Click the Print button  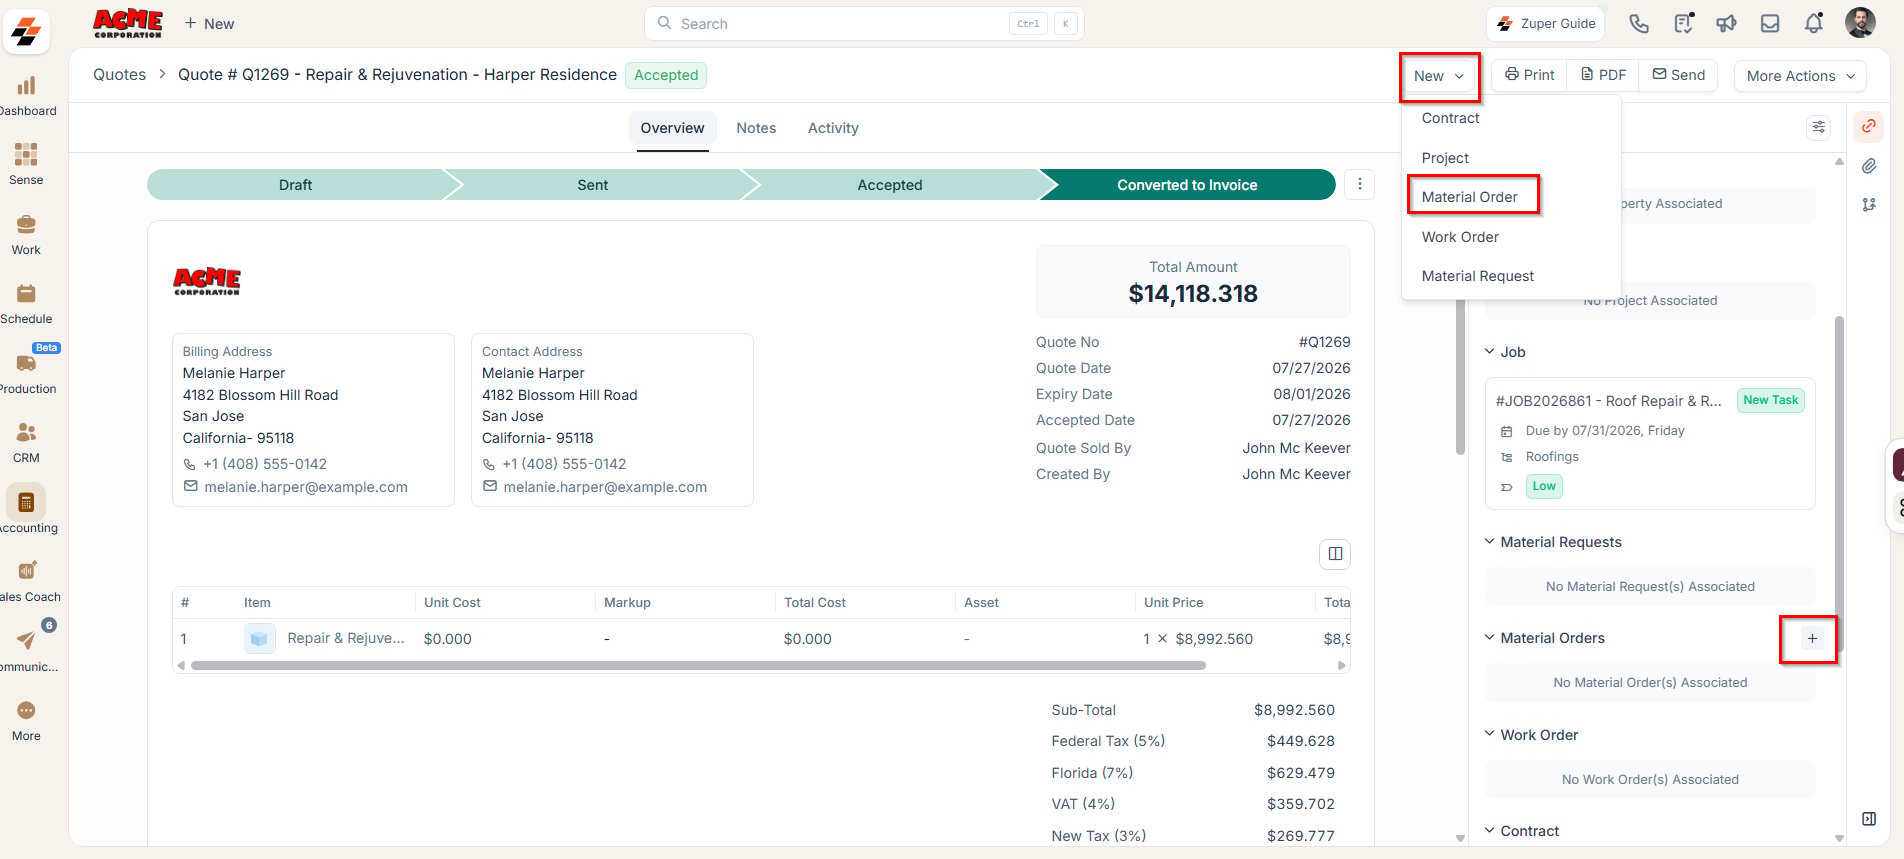(x=1530, y=75)
